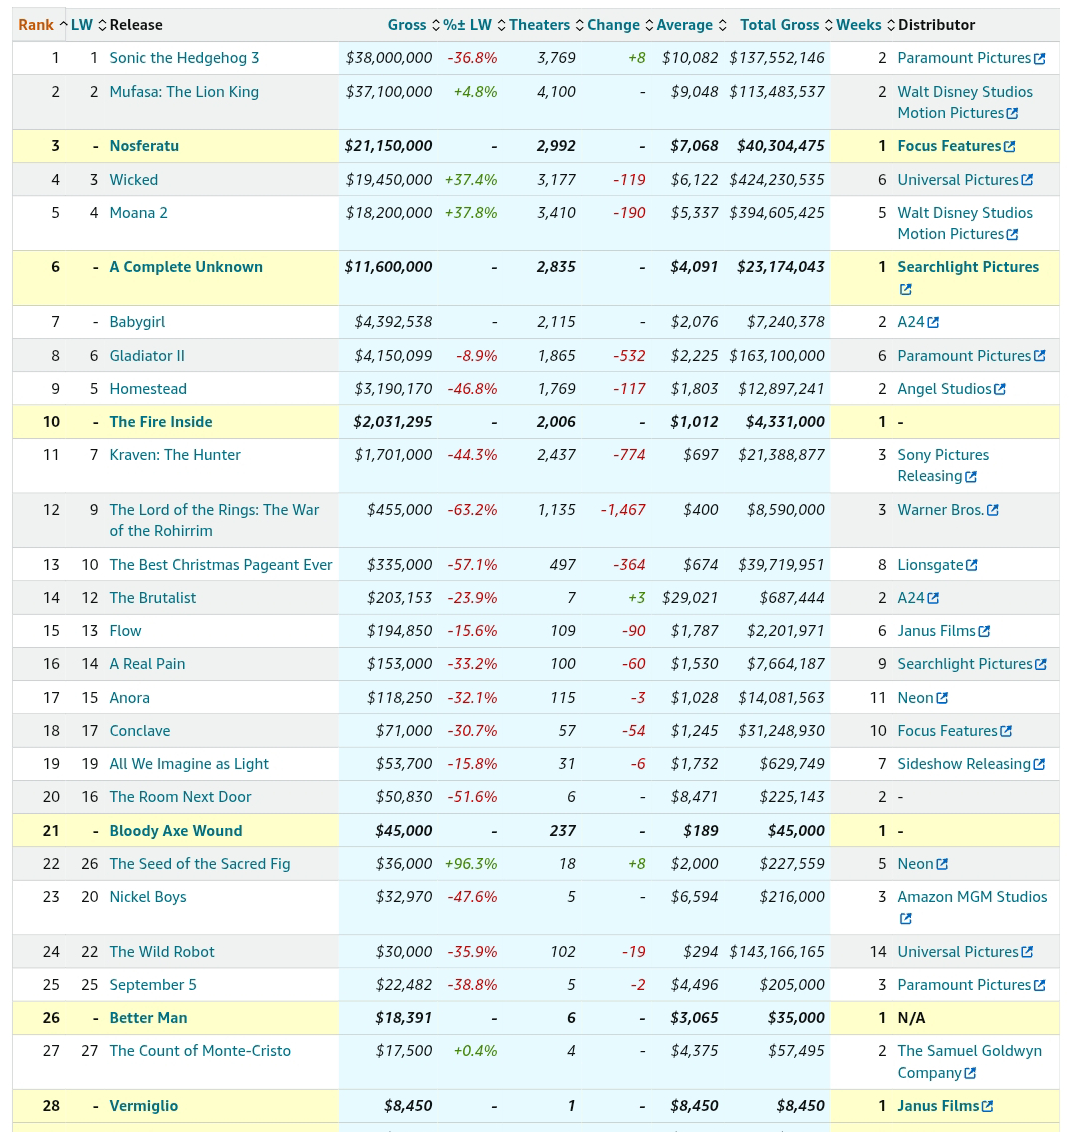Open external link icon in Gladiator II row

pos(1040,356)
